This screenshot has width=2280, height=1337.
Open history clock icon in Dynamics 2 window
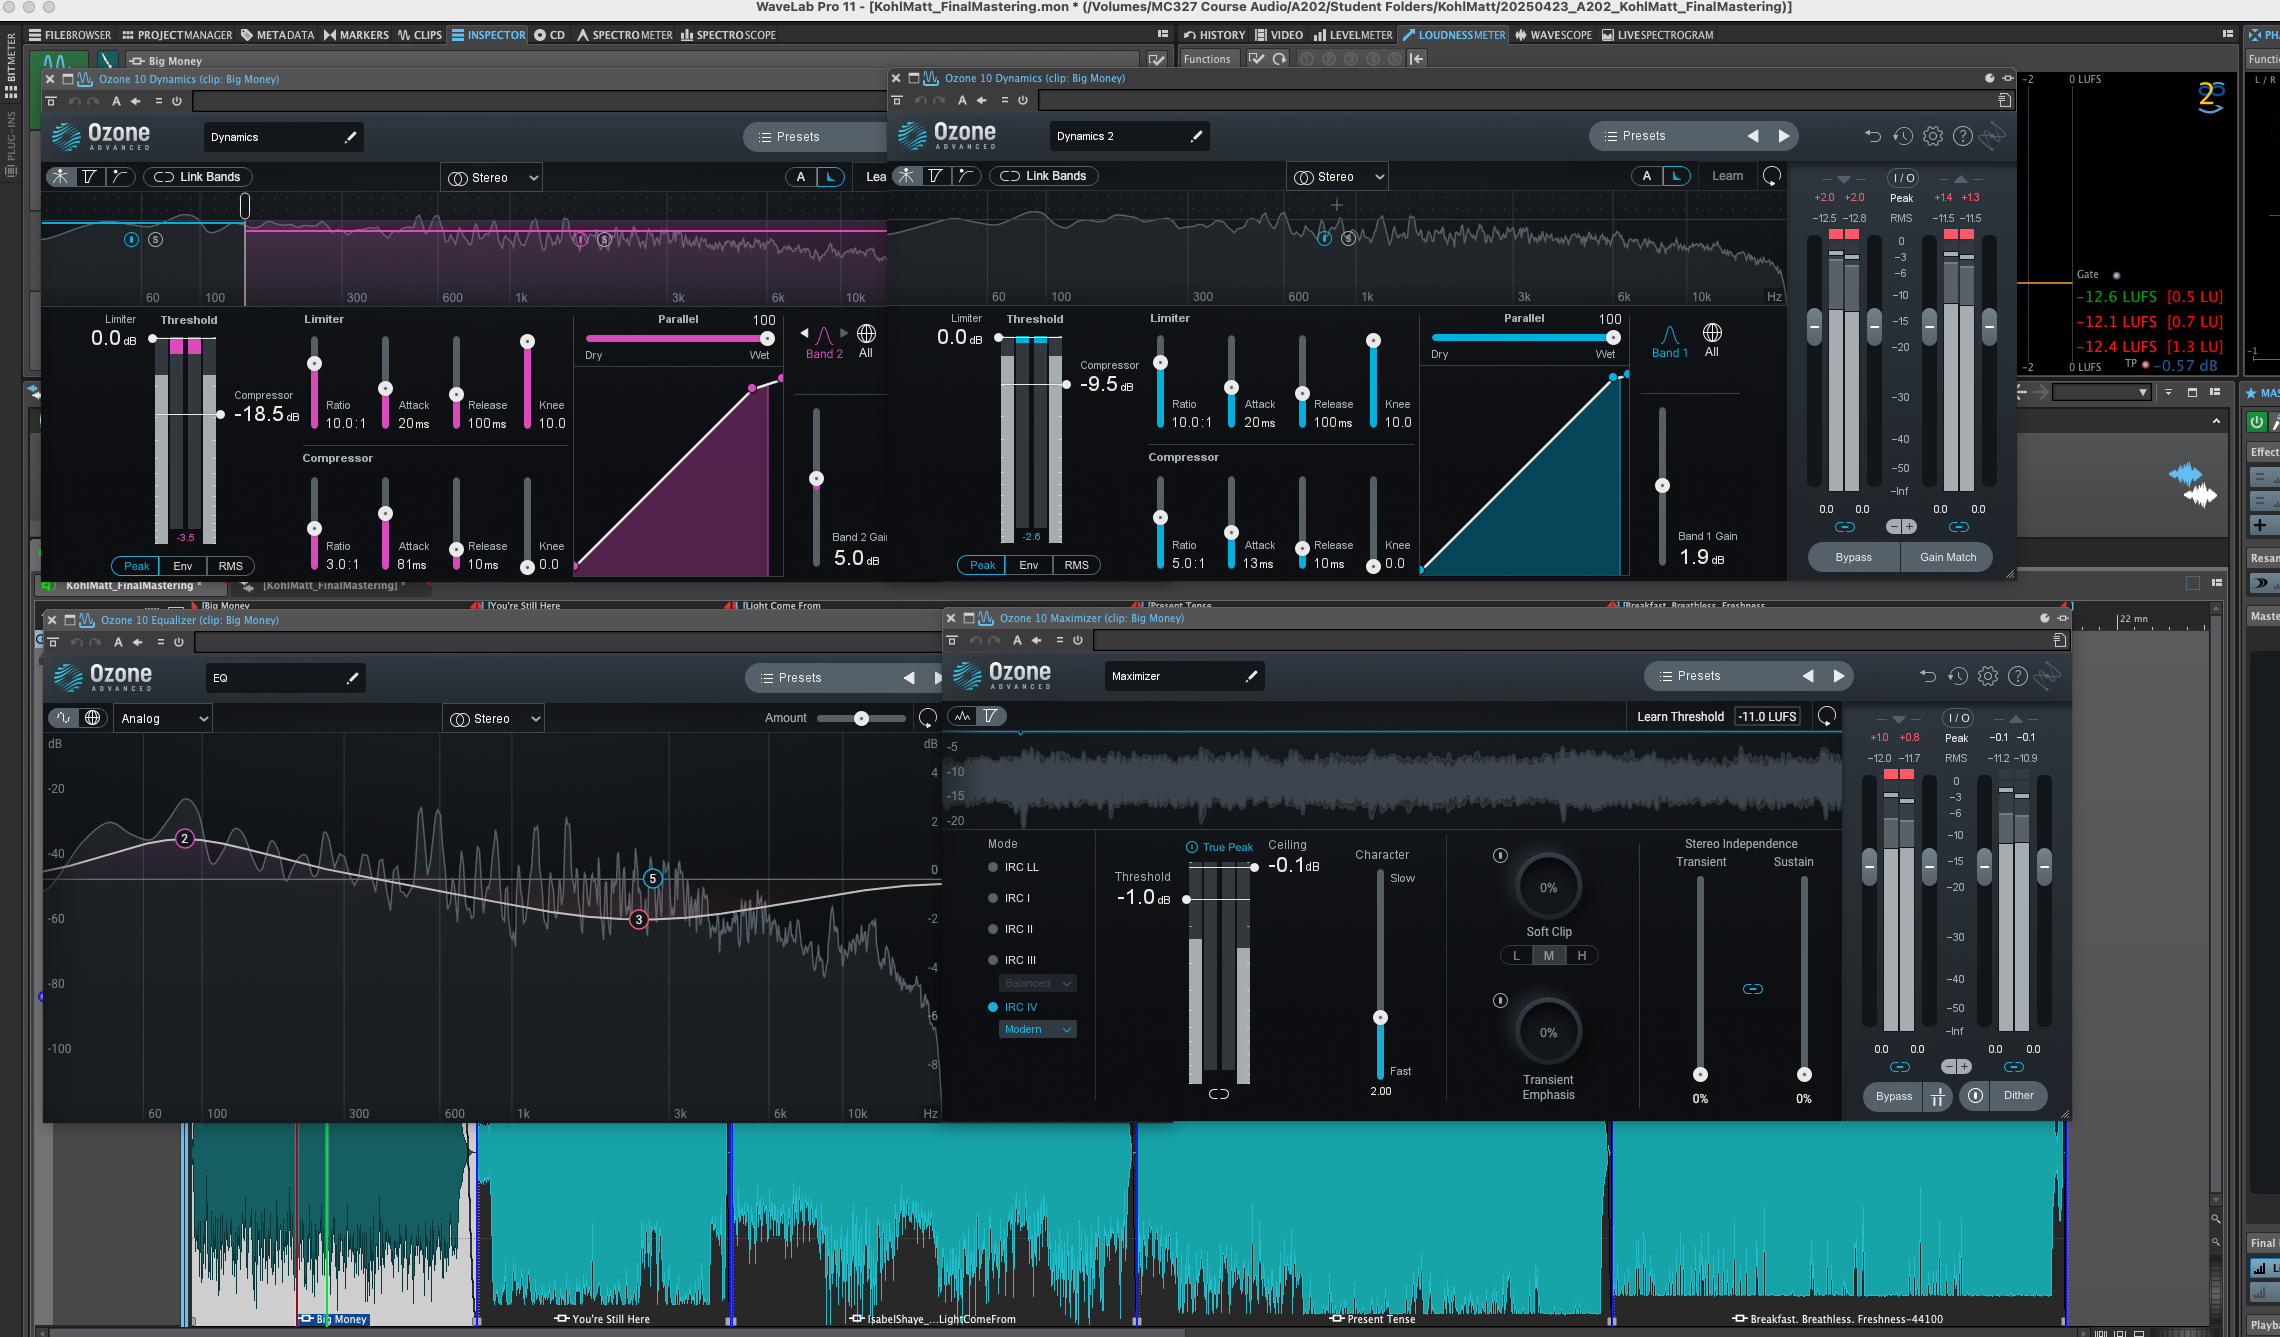[x=1903, y=136]
